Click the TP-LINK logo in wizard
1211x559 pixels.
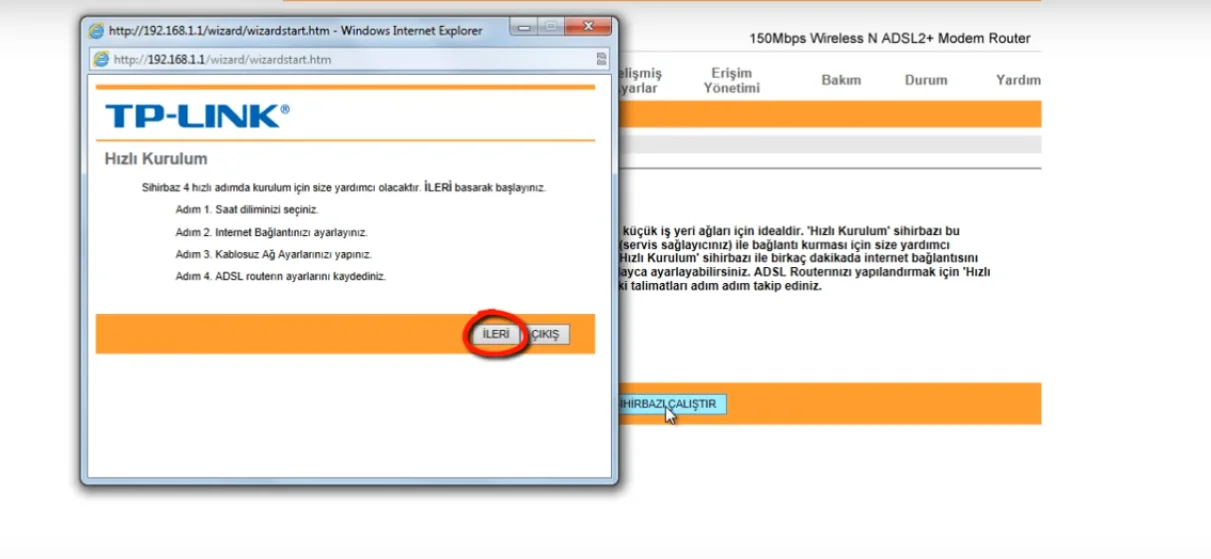(197, 116)
